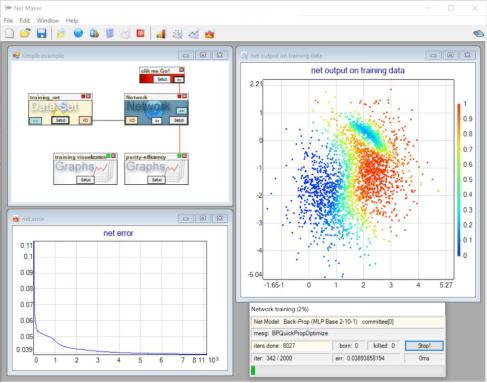
Task: Open the Window menu
Action: point(48,21)
